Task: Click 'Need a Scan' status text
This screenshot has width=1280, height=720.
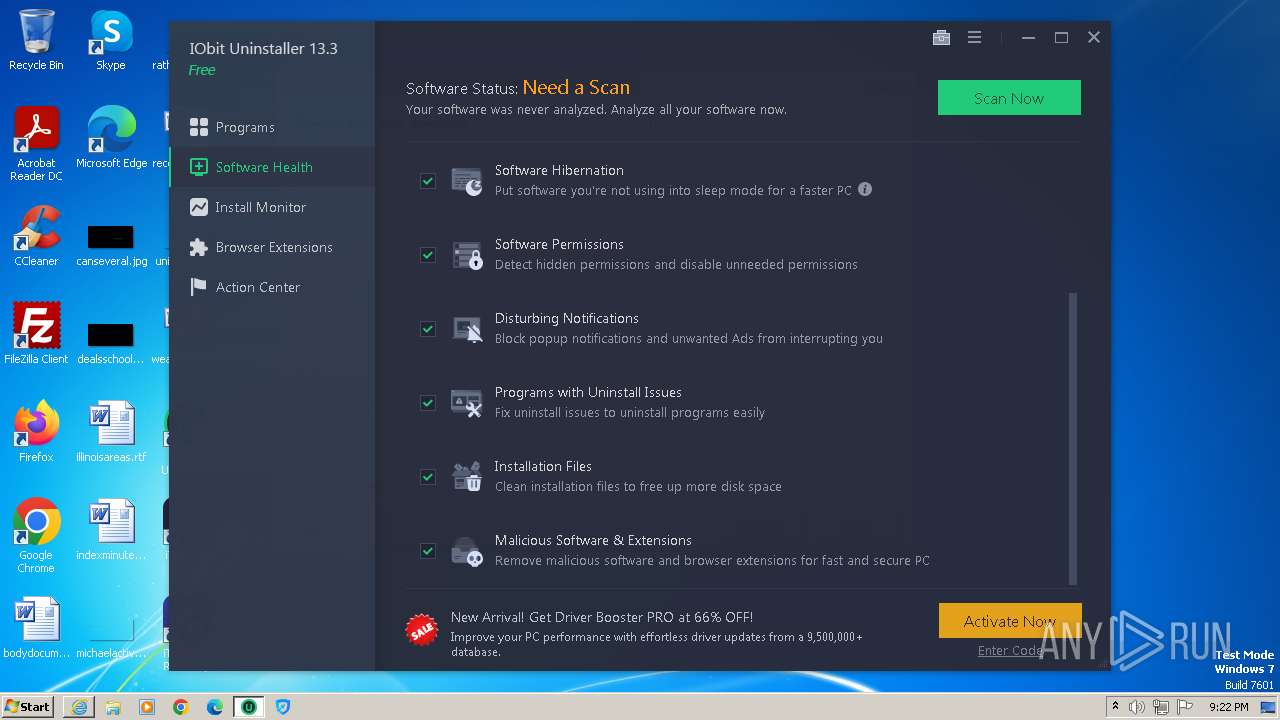Action: click(576, 87)
